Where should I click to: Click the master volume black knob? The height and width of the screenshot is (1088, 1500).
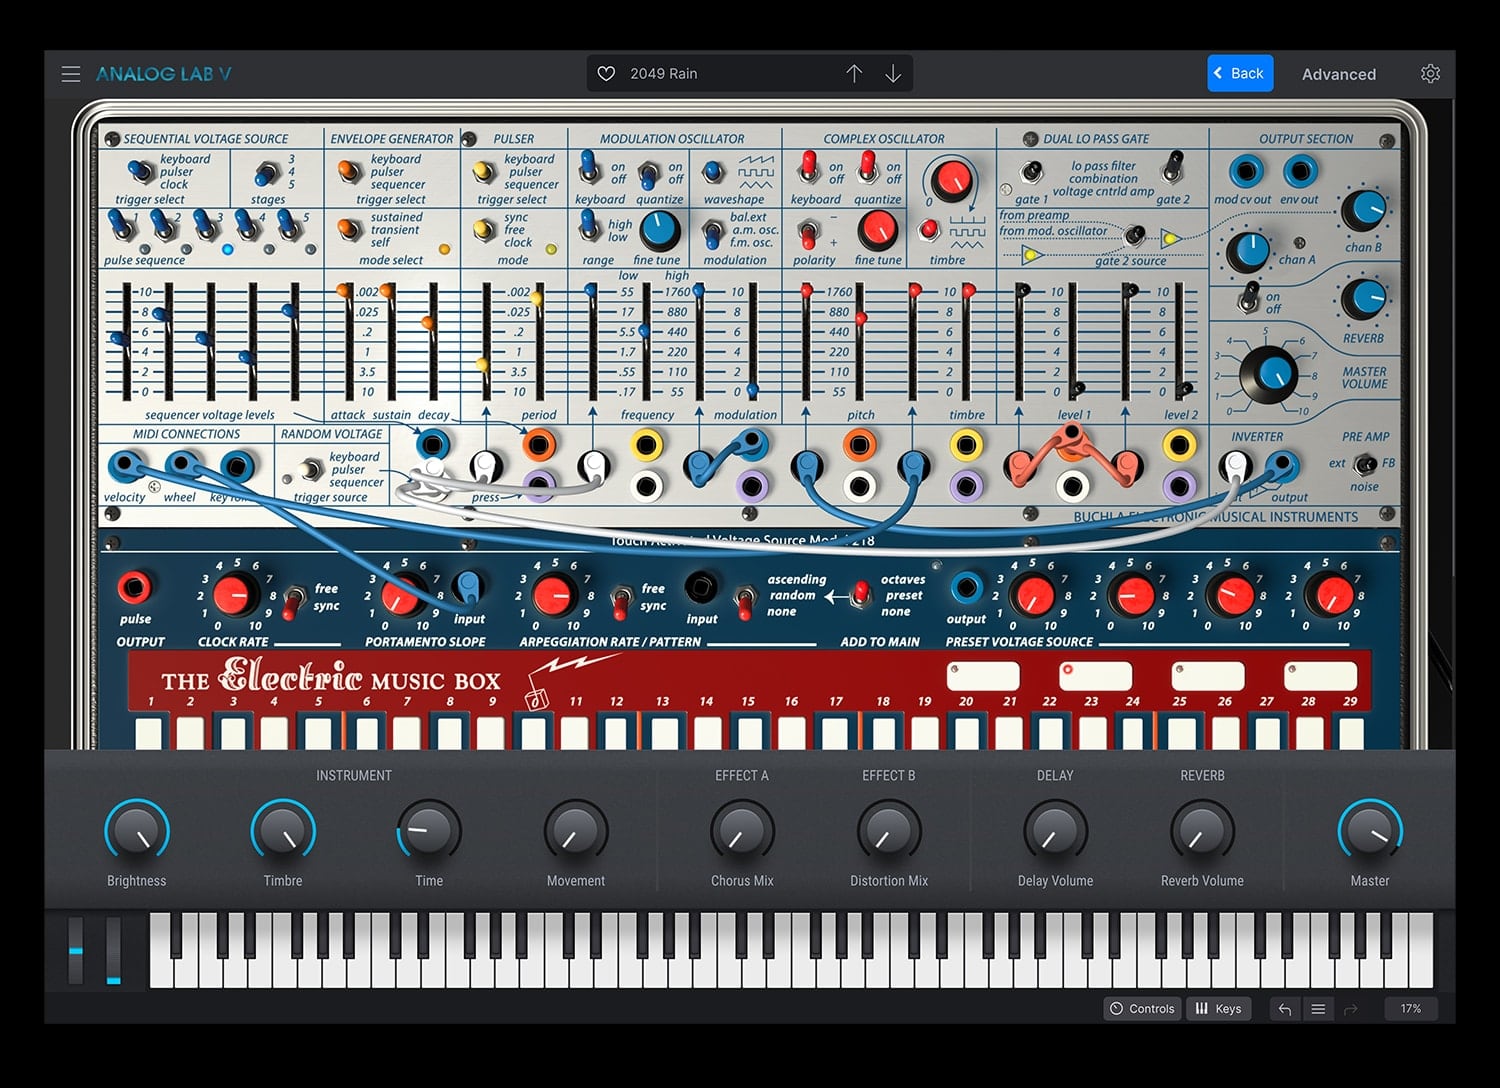(x=1268, y=375)
